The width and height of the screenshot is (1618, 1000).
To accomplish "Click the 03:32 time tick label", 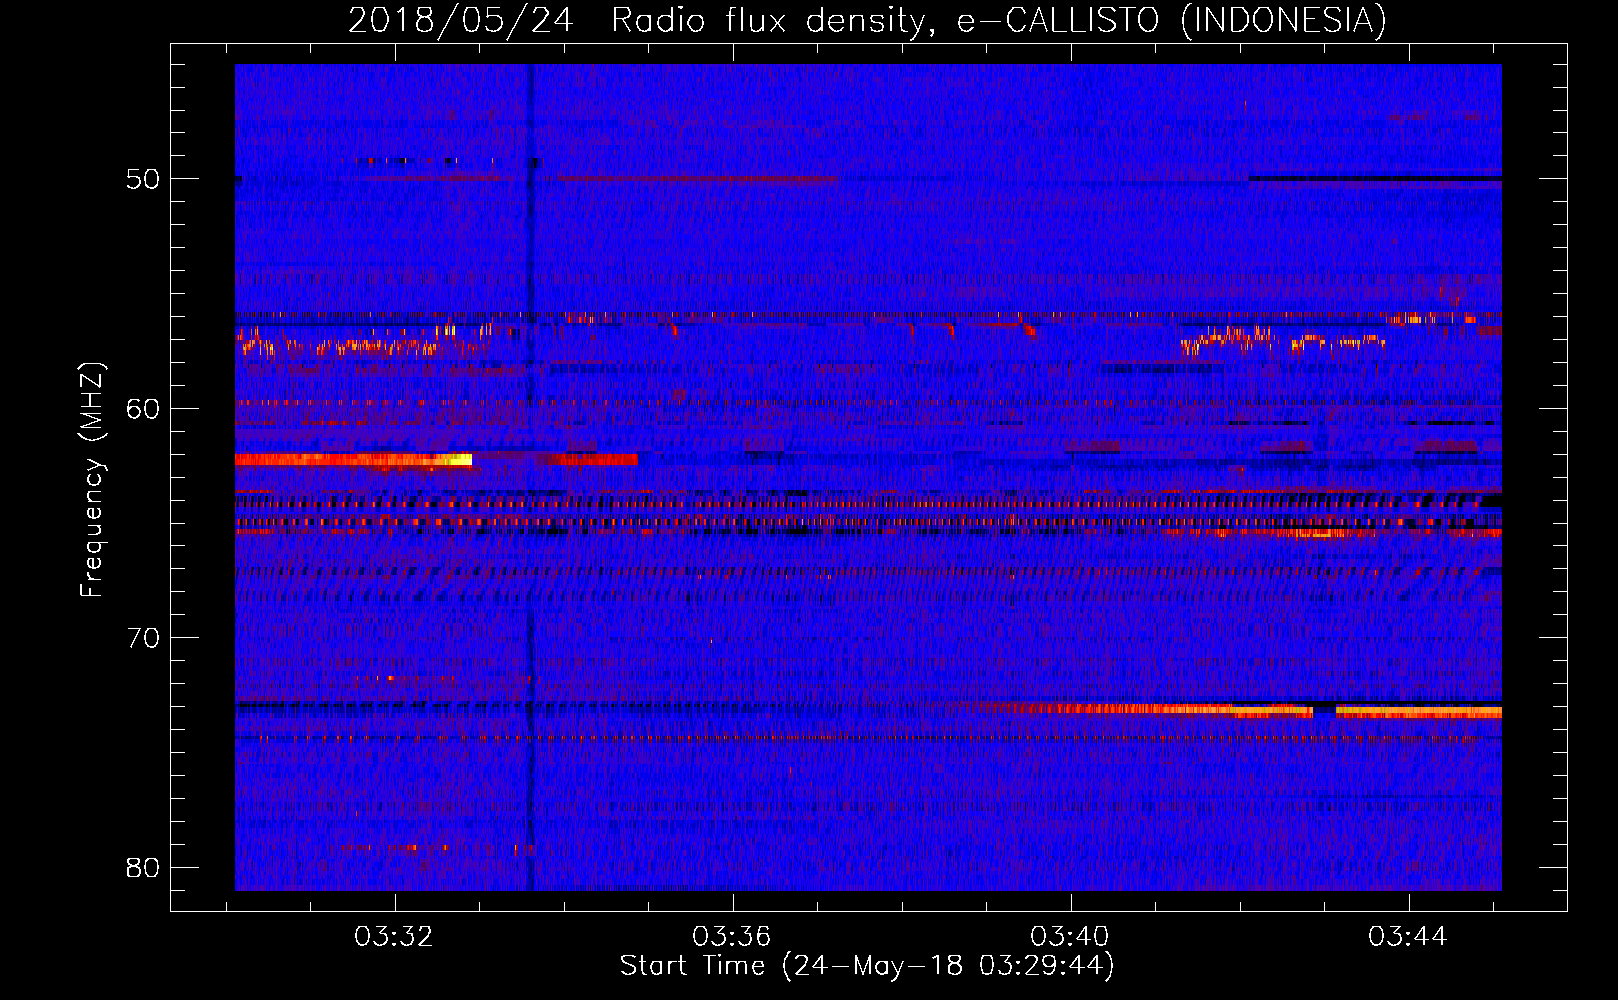I will 394,937.
